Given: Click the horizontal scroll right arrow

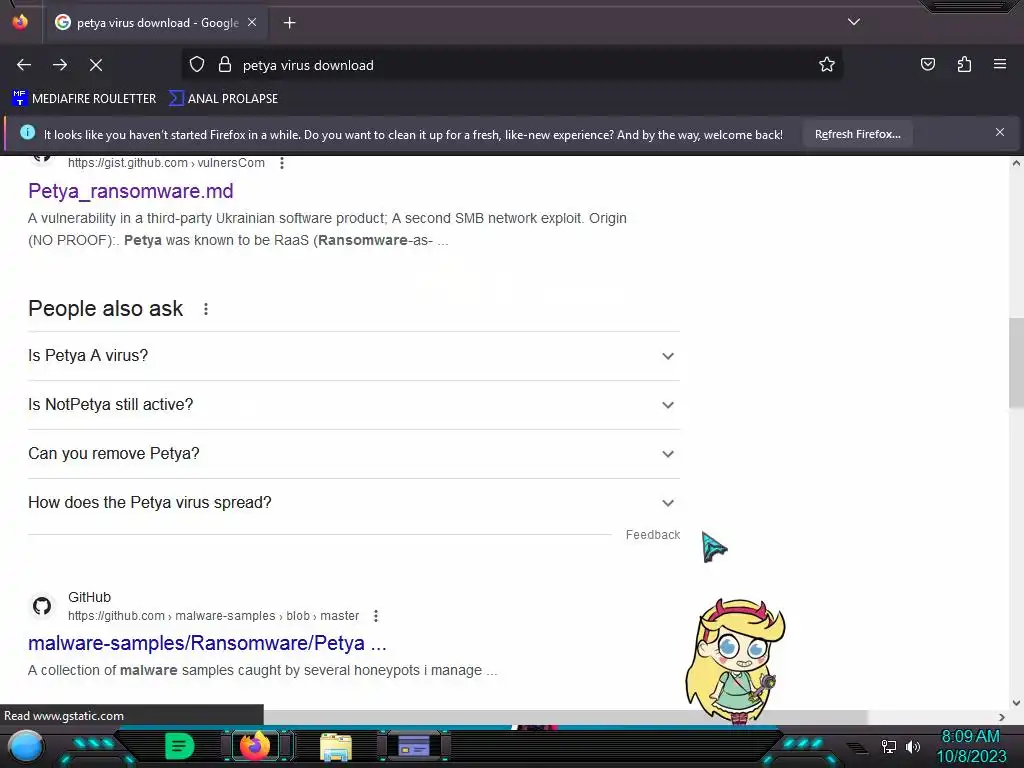Looking at the screenshot, I should click(1002, 717).
